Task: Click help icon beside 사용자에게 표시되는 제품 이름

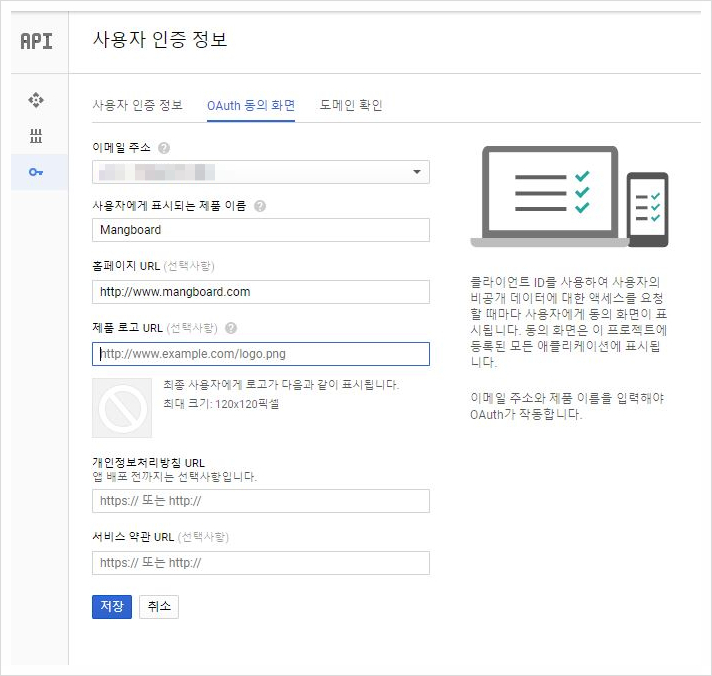Action: click(x=260, y=206)
